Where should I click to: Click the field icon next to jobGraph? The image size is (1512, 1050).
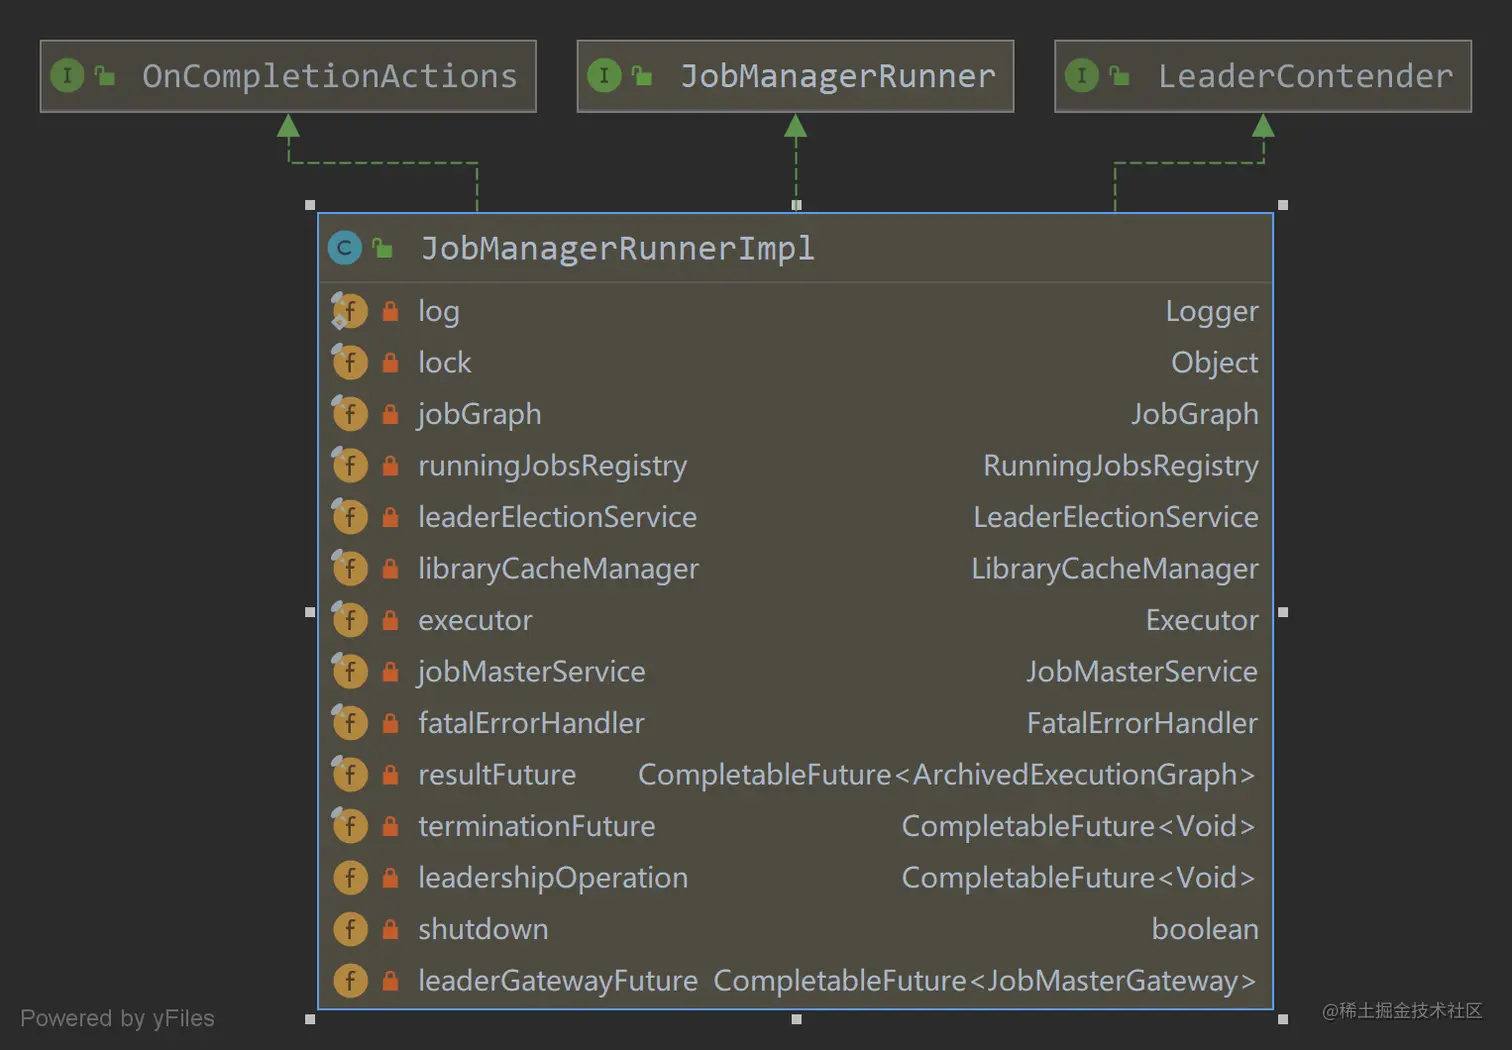350,413
